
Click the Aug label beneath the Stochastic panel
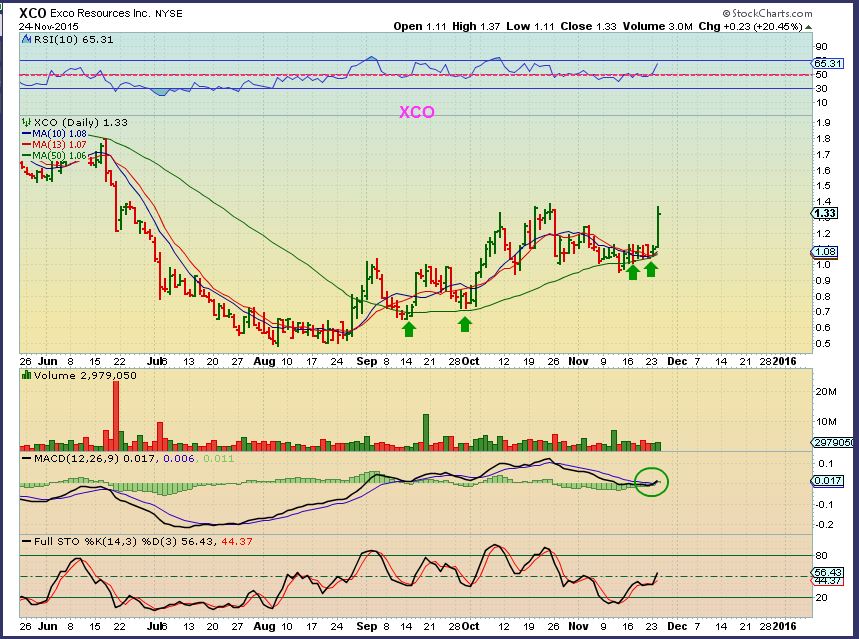[x=265, y=626]
